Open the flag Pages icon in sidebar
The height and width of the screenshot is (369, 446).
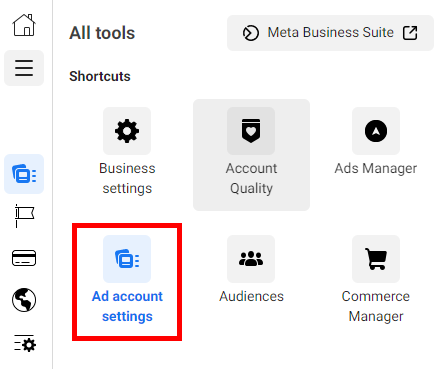click(24, 216)
